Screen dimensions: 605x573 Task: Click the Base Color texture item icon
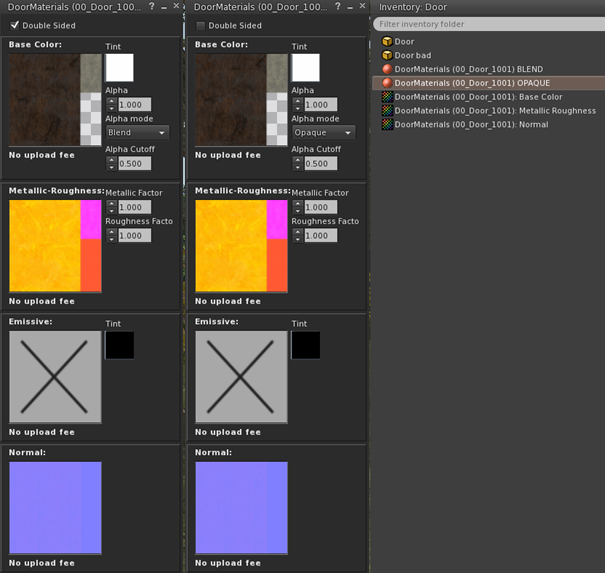(387, 97)
